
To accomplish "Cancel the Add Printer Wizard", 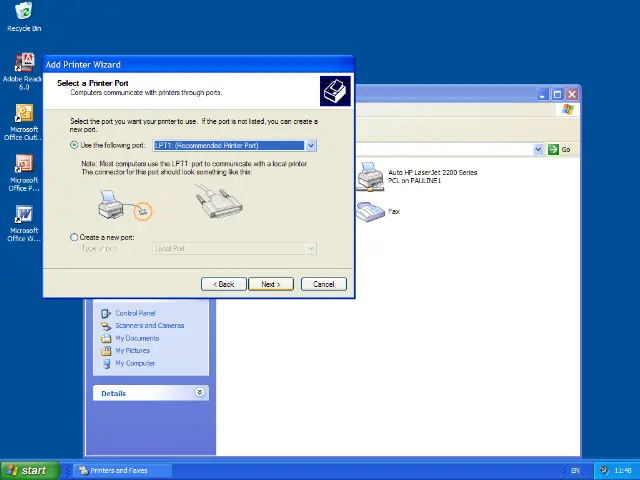I will 324,284.
